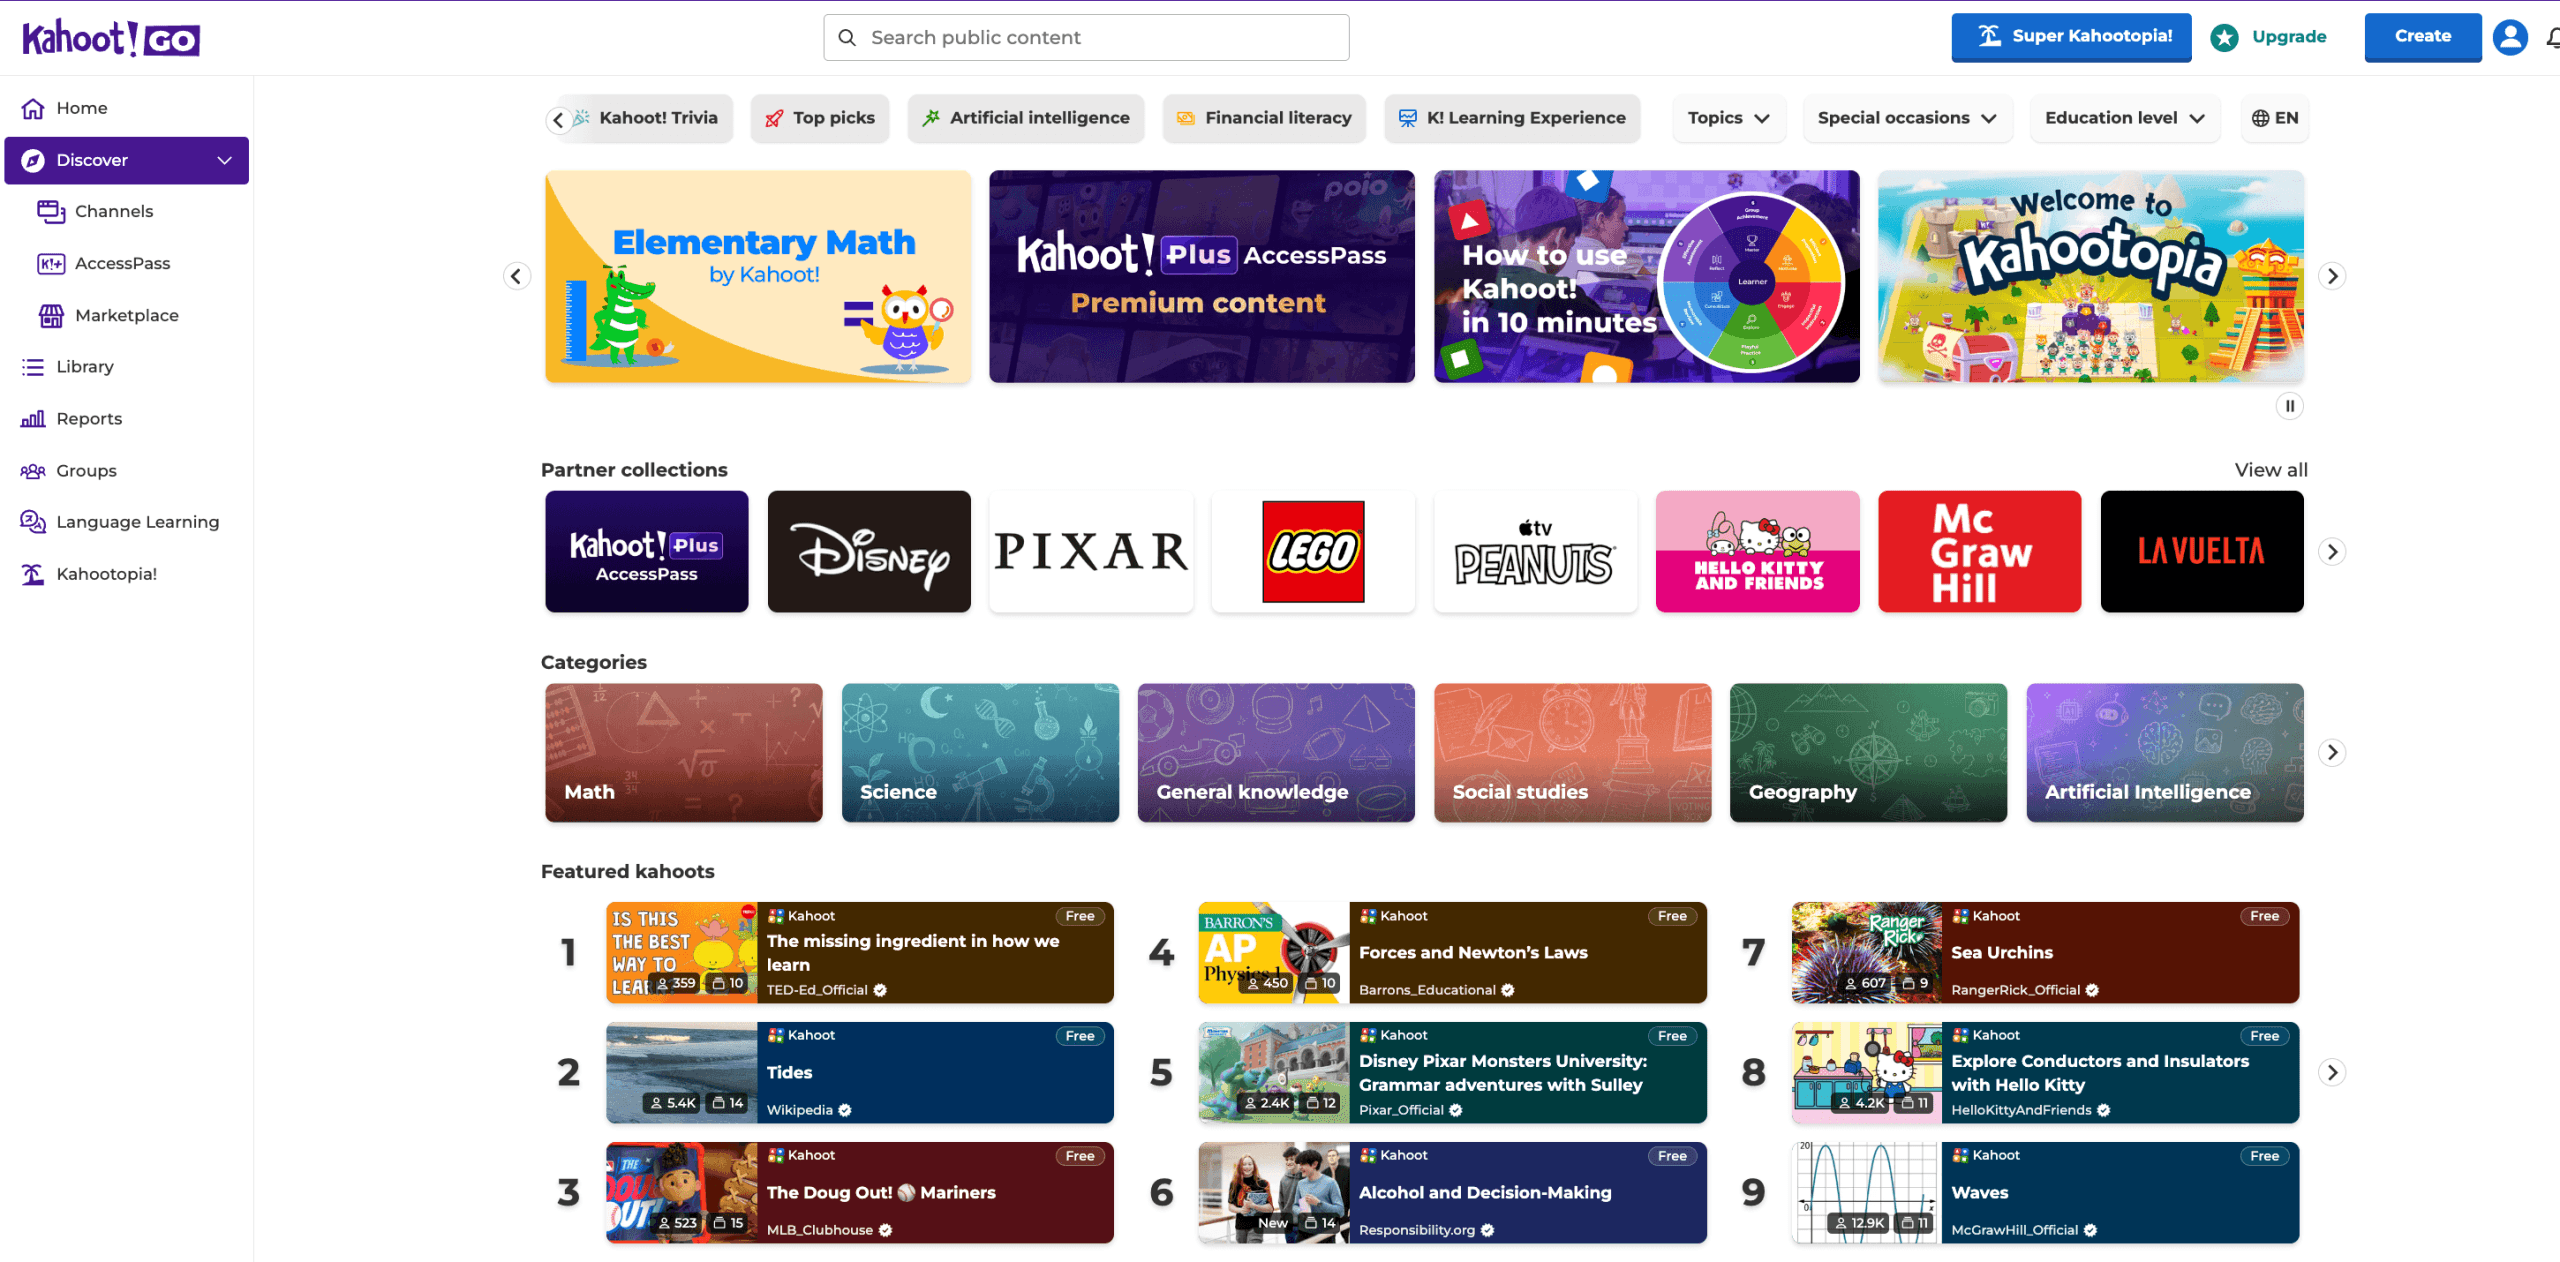The image size is (2560, 1262).
Task: Go to previous banner slide
Action: (x=516, y=276)
